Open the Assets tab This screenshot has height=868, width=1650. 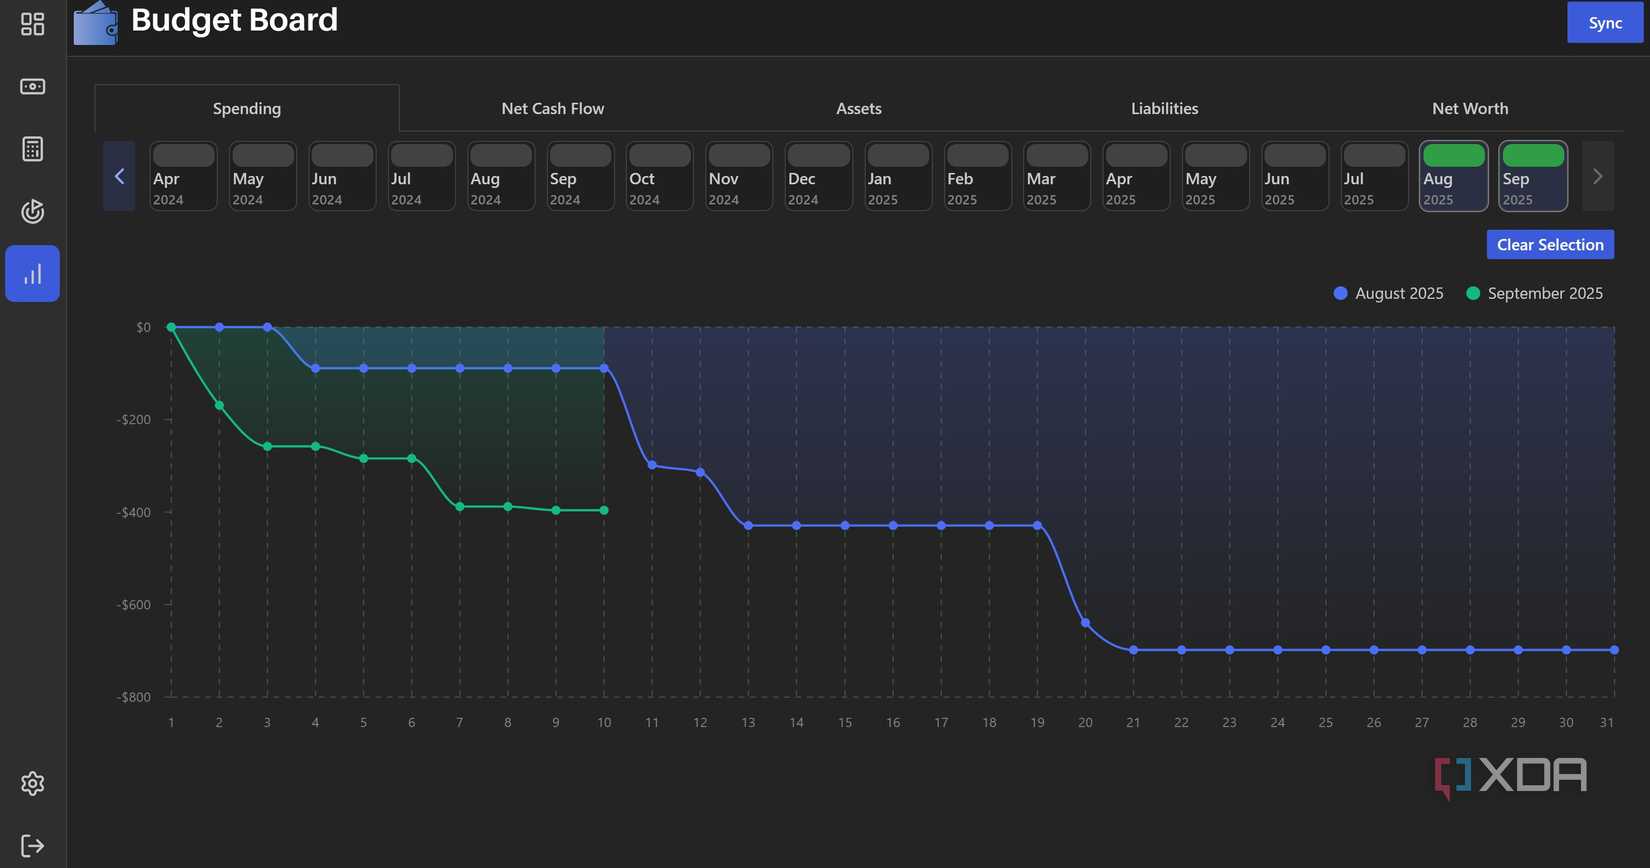coord(859,108)
